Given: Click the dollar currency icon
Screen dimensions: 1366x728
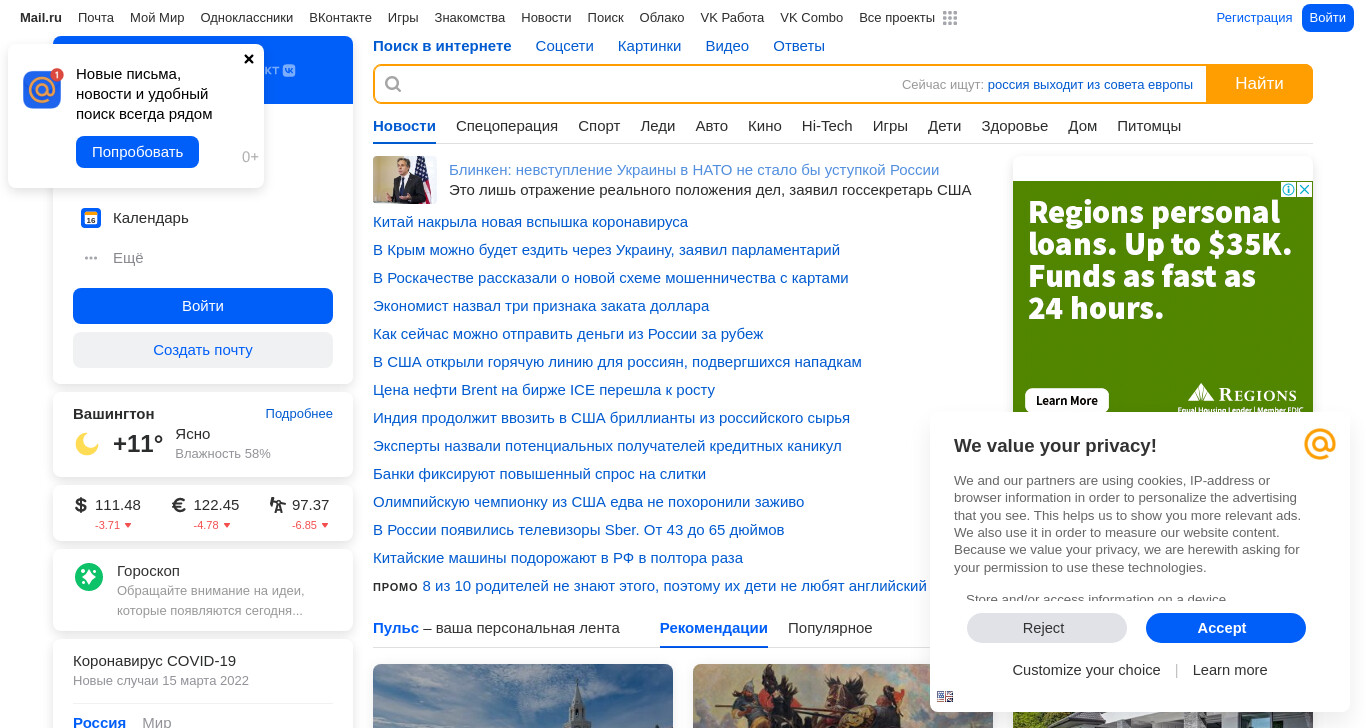Looking at the screenshot, I should [x=81, y=505].
